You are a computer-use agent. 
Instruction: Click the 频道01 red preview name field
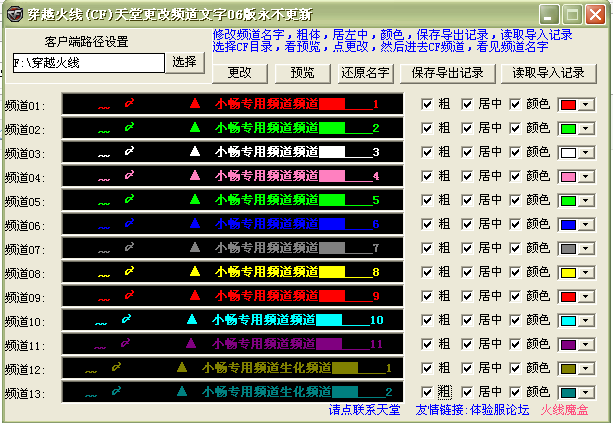(232, 104)
